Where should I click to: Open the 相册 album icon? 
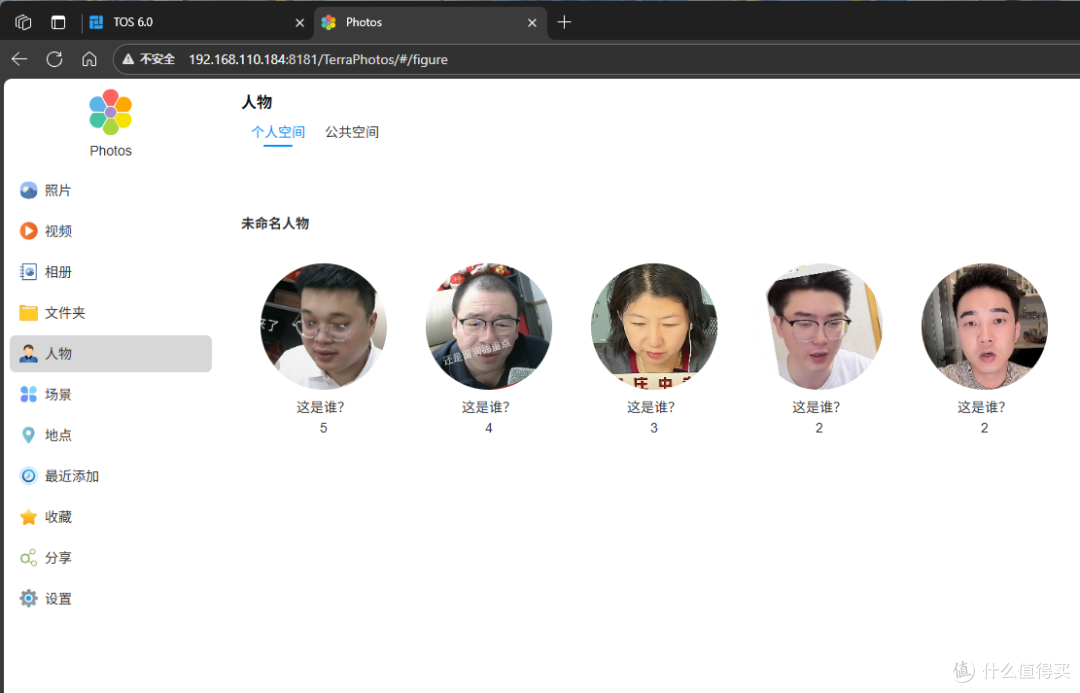[x=28, y=271]
